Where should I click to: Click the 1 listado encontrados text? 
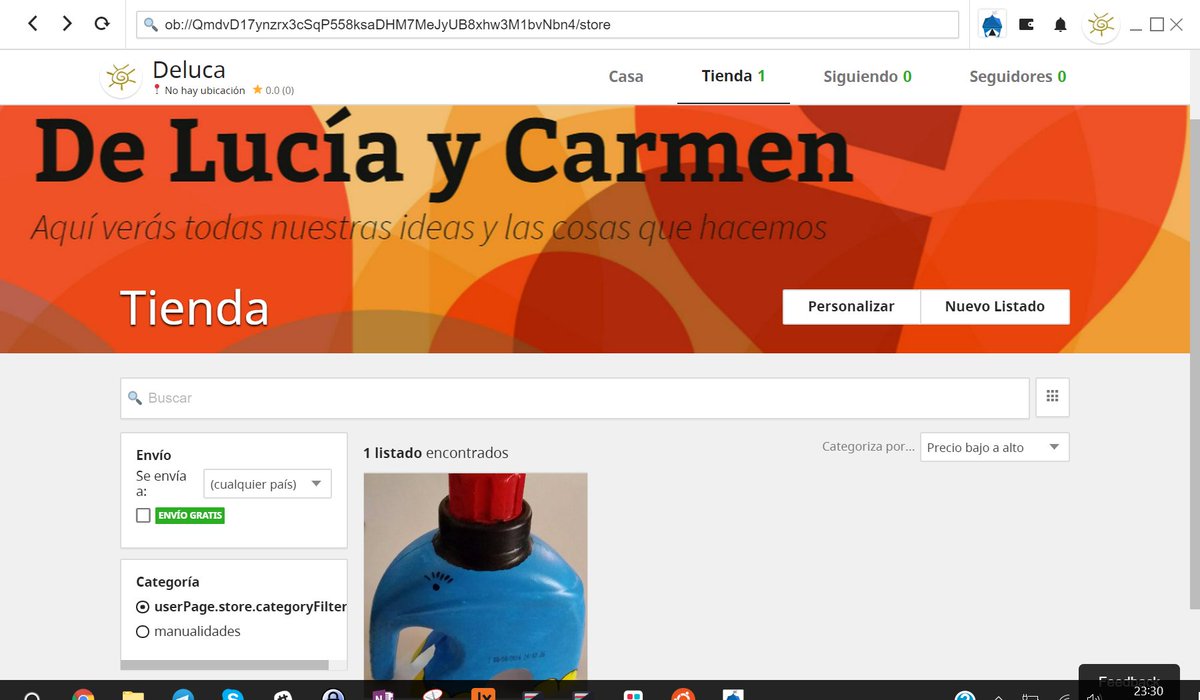(x=436, y=453)
